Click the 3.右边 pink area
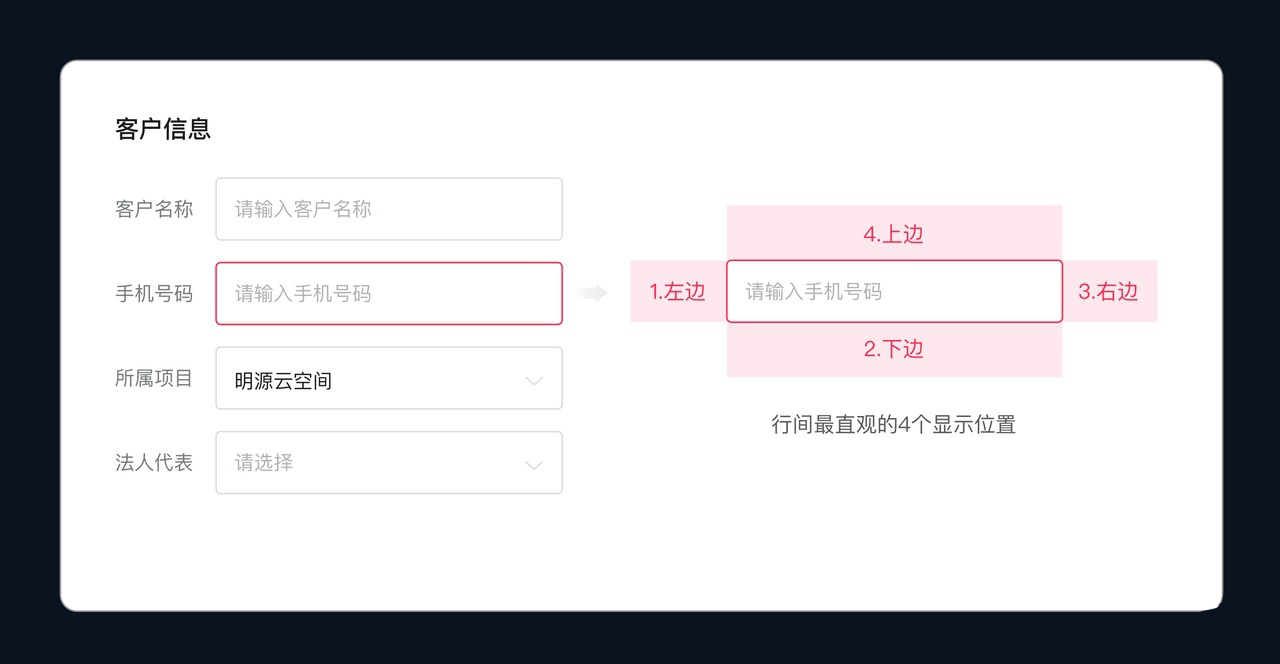The width and height of the screenshot is (1280, 664). (1108, 292)
